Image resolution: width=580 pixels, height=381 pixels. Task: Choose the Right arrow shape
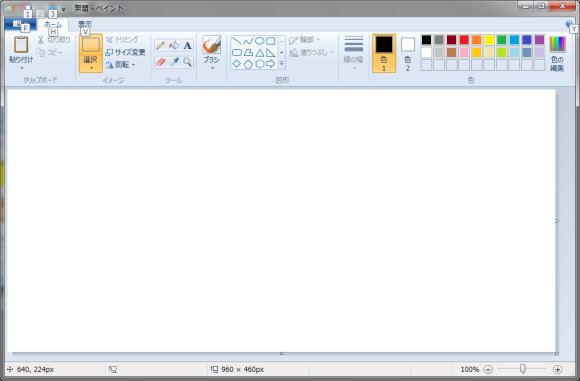point(271,64)
